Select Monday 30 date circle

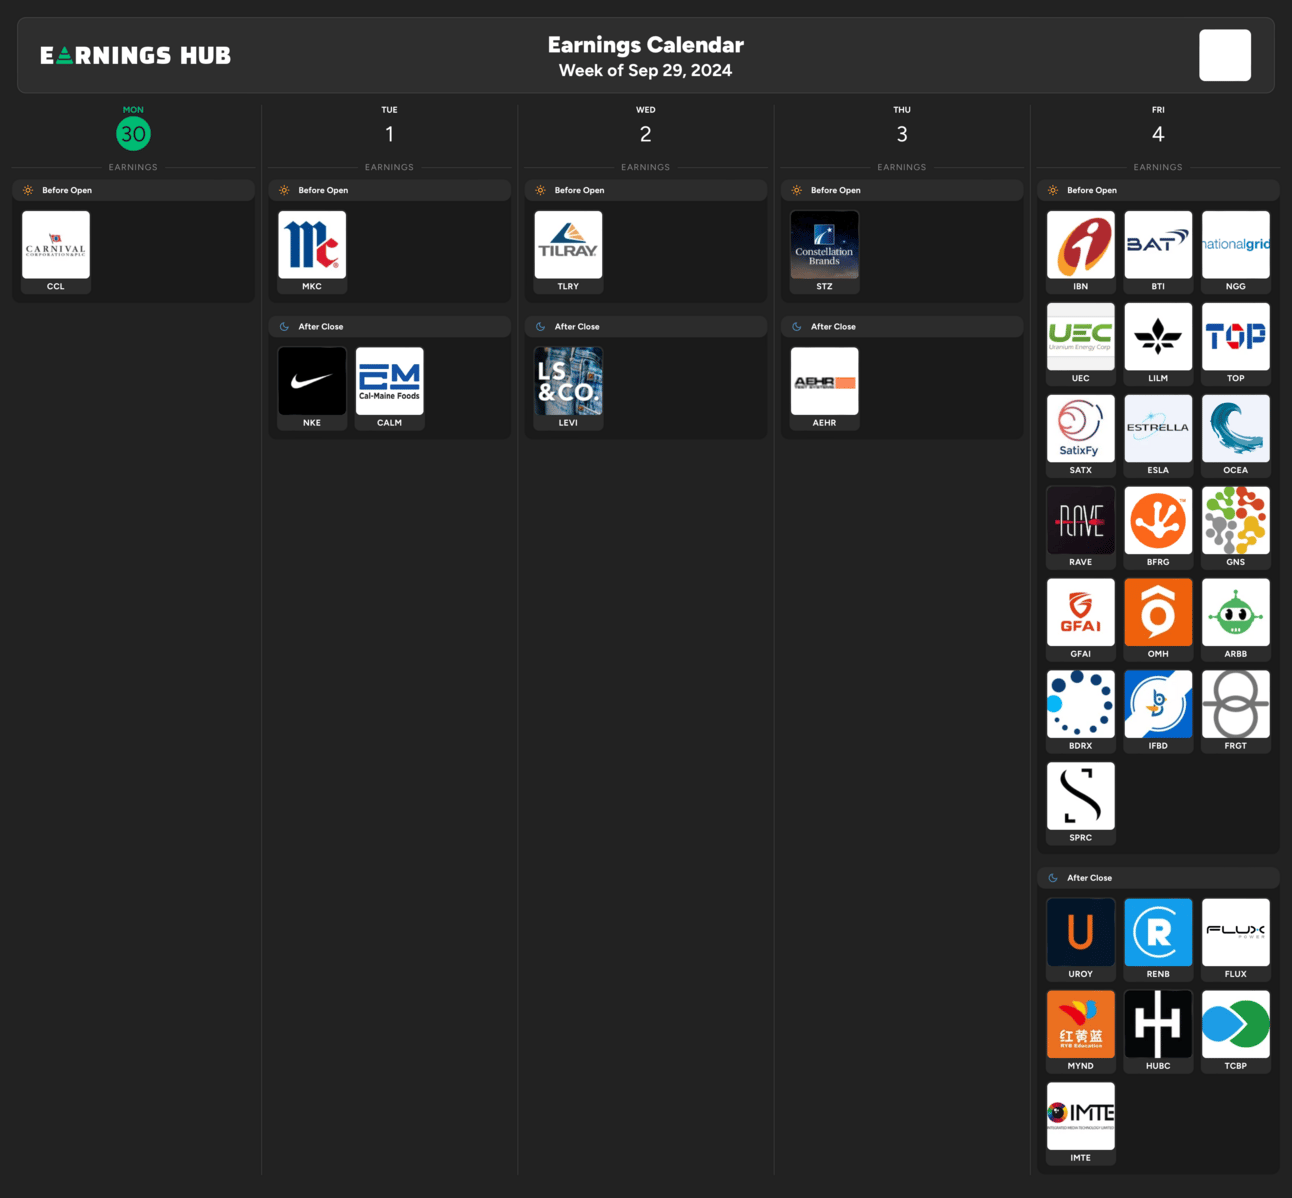pos(133,133)
